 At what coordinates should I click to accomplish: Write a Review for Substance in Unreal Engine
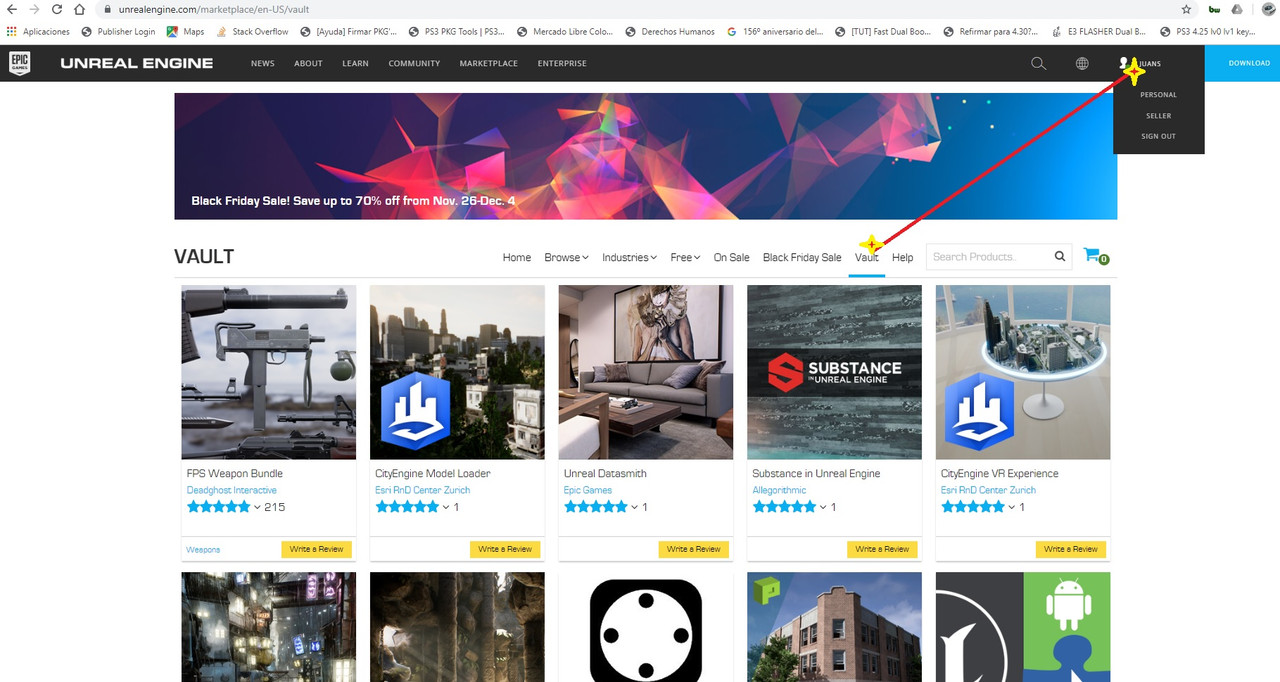pyautogui.click(x=882, y=549)
